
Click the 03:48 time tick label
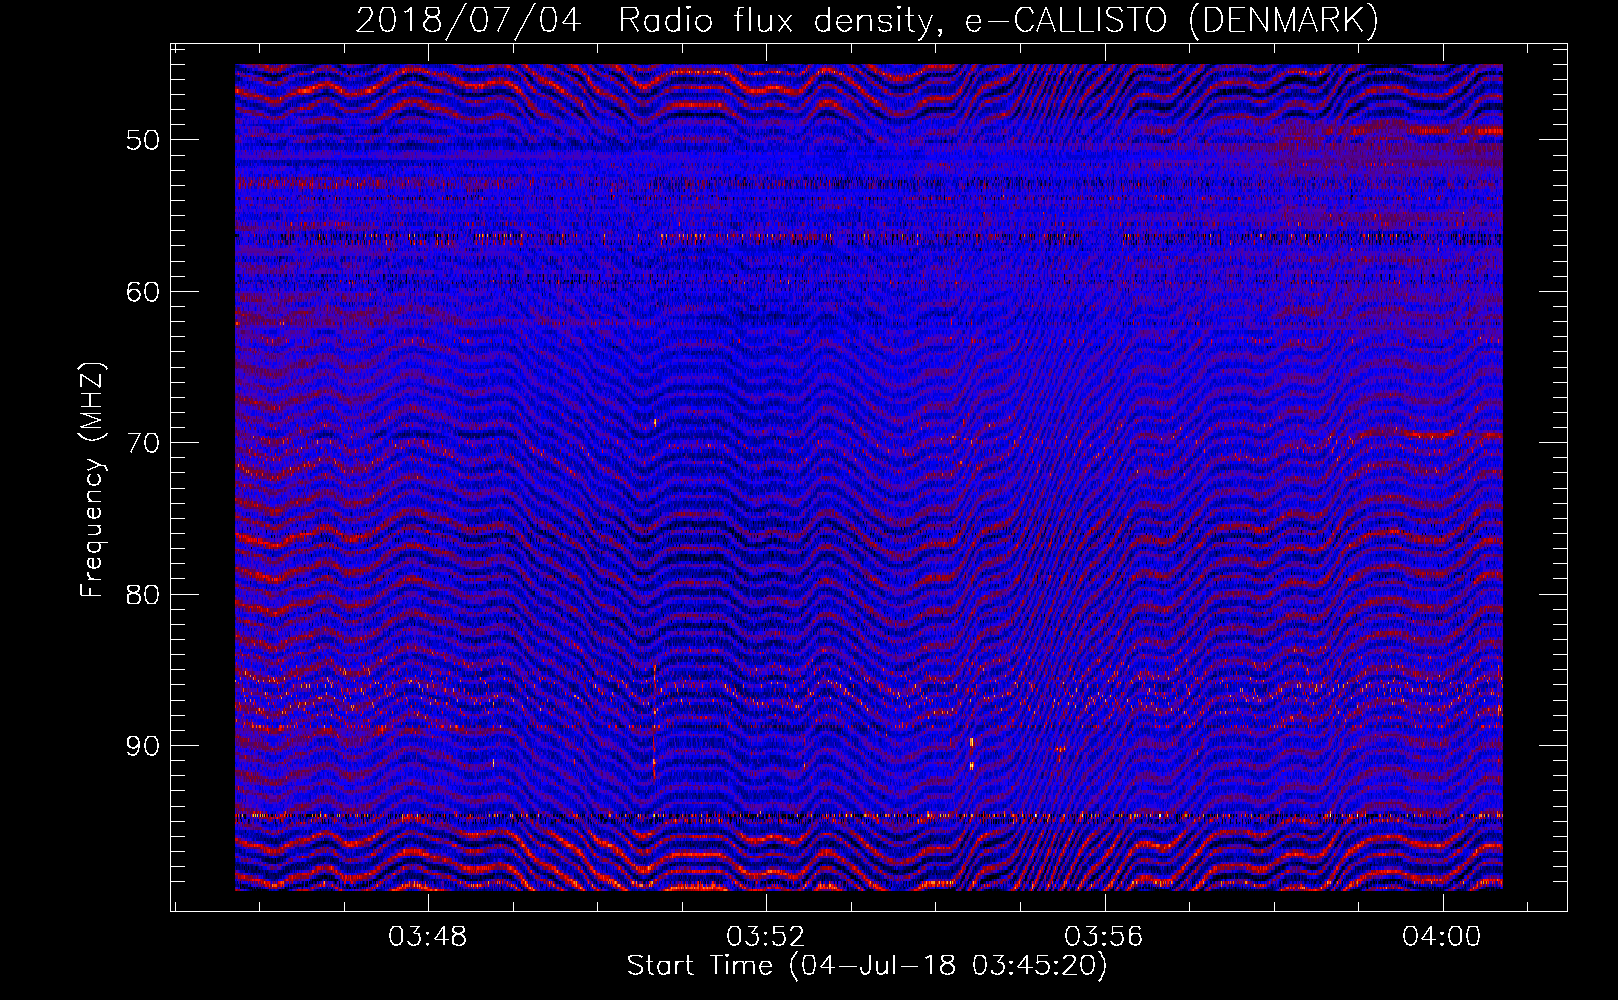428,937
